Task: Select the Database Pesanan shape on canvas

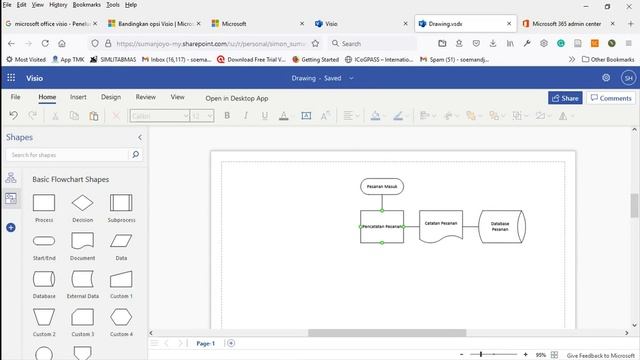Action: 502,227
